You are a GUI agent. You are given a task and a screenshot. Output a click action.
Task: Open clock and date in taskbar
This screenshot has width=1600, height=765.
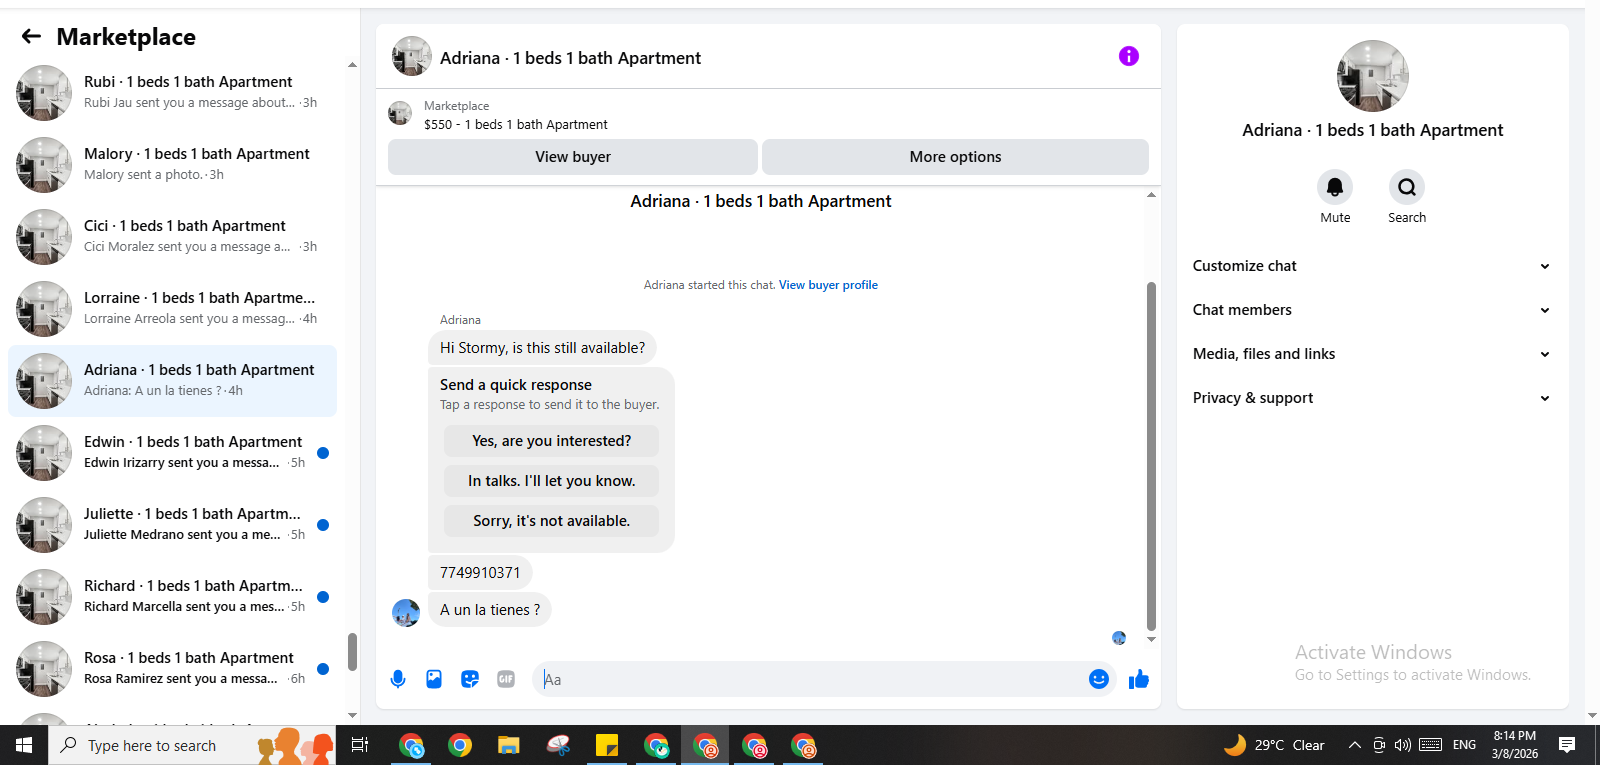coord(1515,745)
